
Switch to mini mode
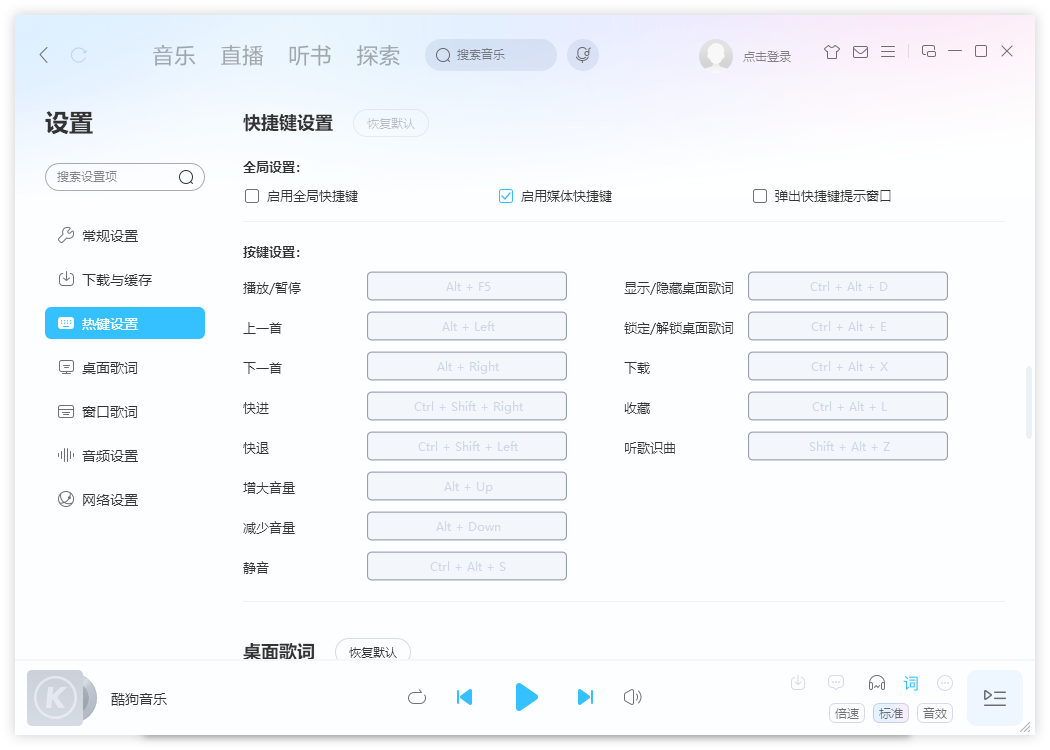tap(931, 50)
